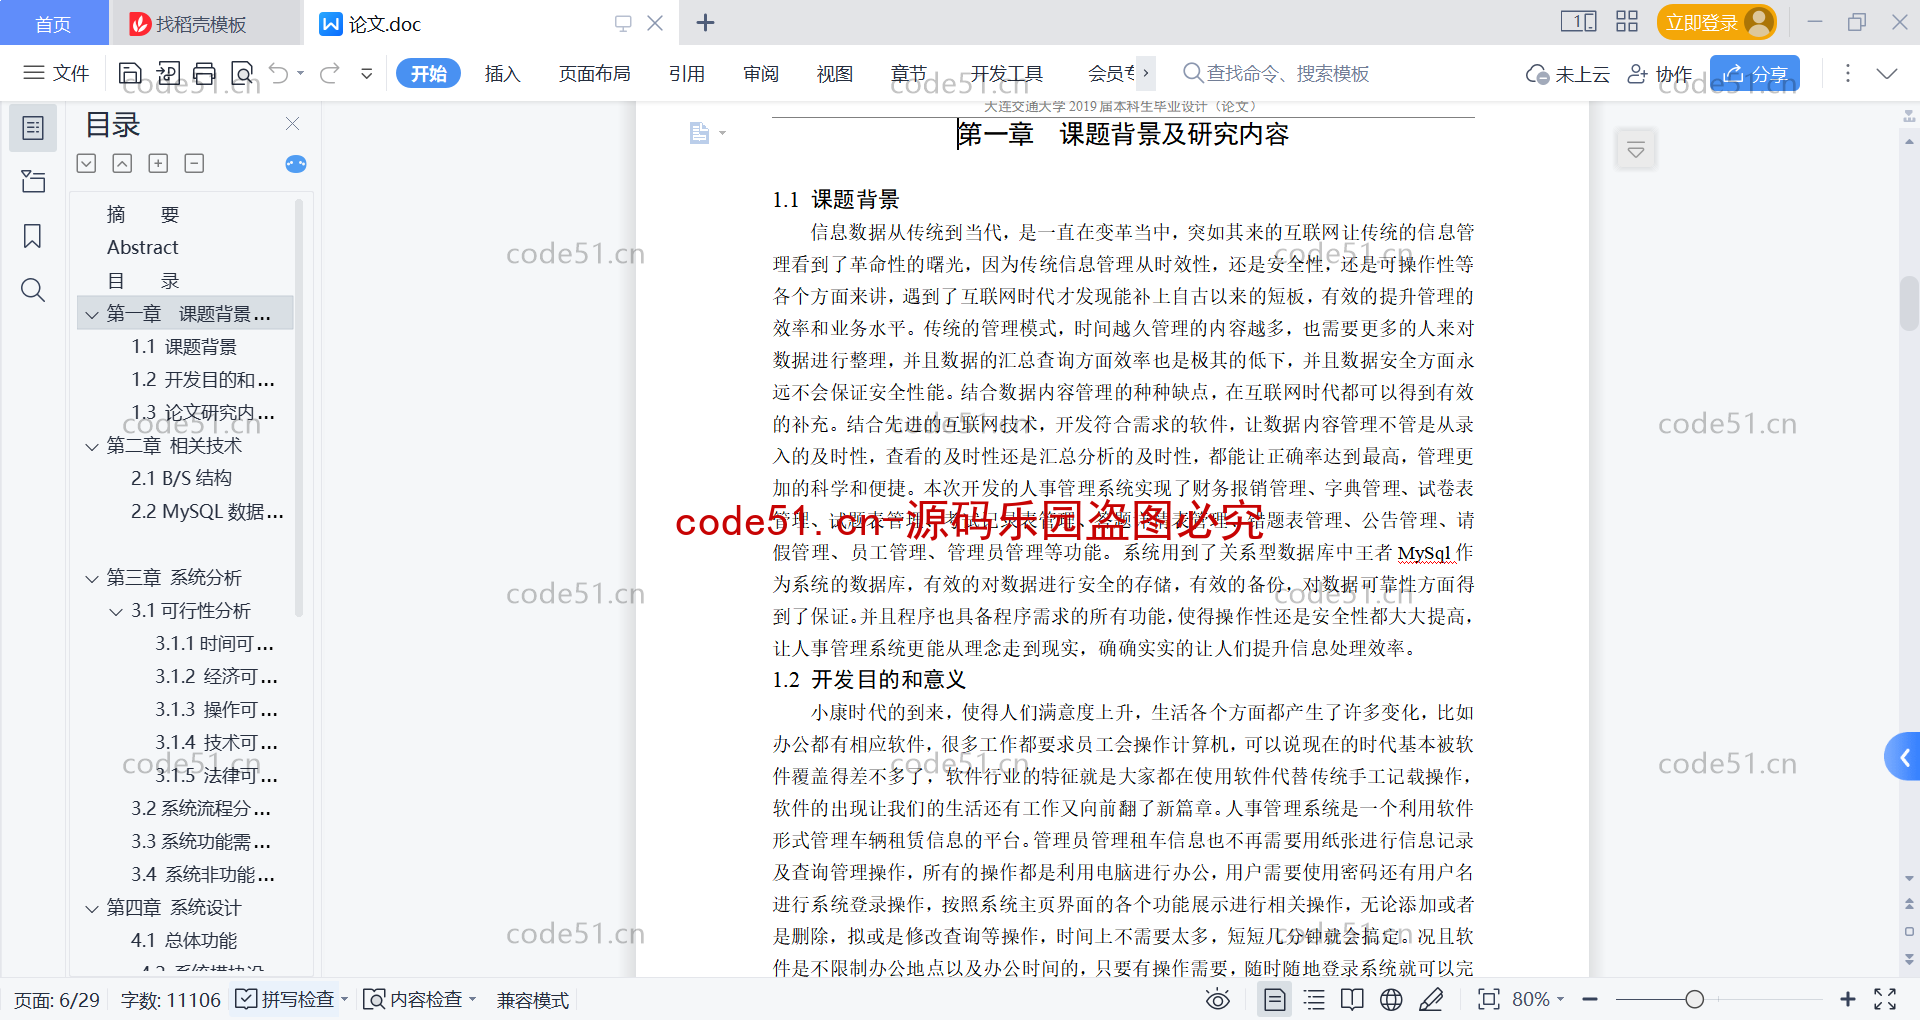Collapse the 第二章 相关技术 tree node
This screenshot has width=1920, height=1020.
coord(92,446)
